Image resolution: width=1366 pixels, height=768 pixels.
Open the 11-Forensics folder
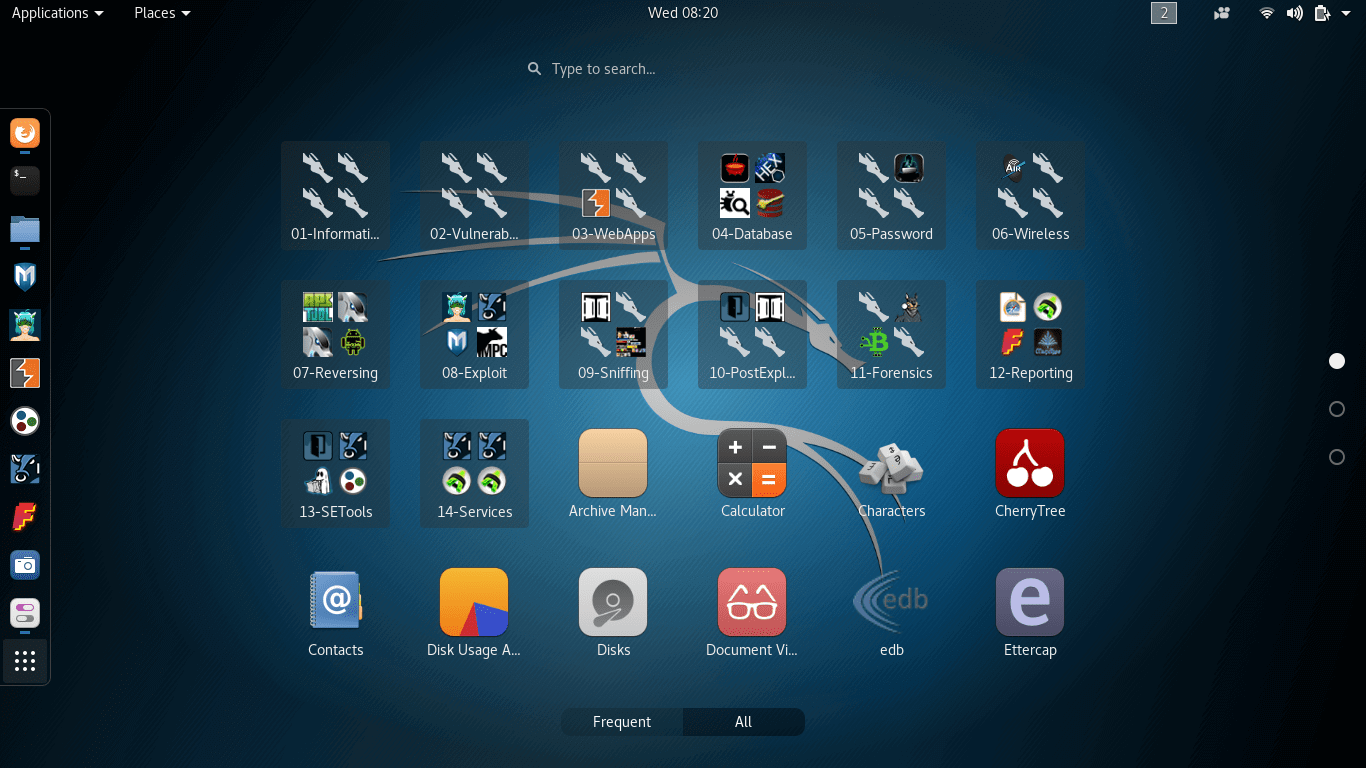tap(891, 334)
